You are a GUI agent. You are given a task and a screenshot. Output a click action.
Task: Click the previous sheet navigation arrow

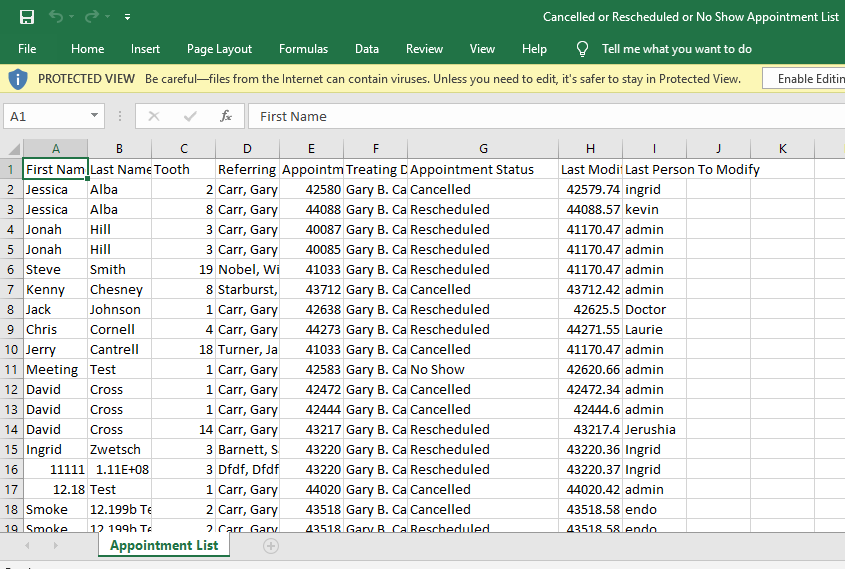tap(27, 546)
